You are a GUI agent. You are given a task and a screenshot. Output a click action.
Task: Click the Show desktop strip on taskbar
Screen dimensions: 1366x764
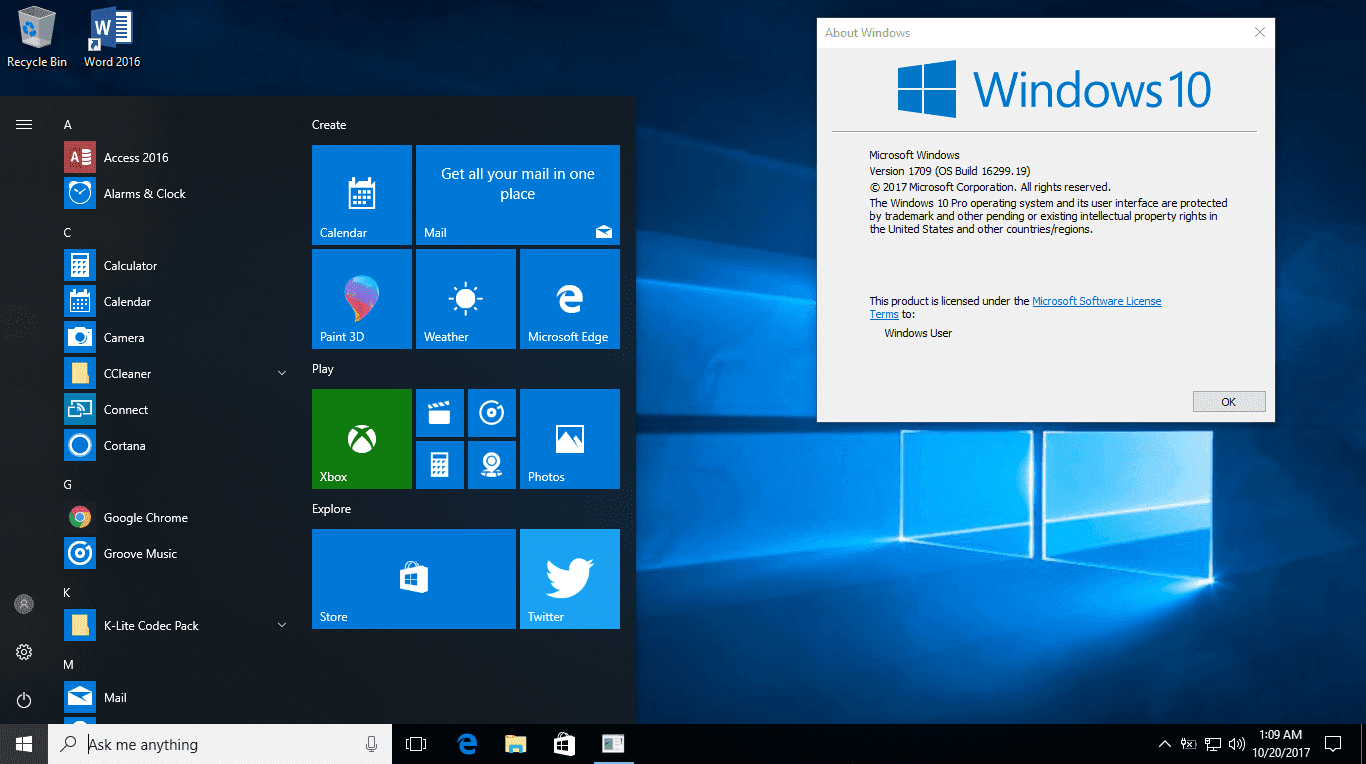click(1363, 744)
